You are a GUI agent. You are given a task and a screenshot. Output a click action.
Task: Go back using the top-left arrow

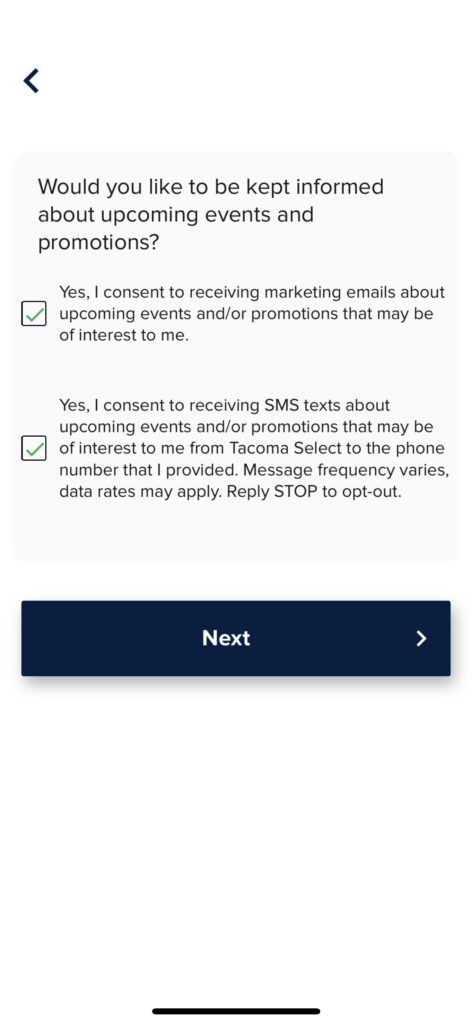(31, 81)
